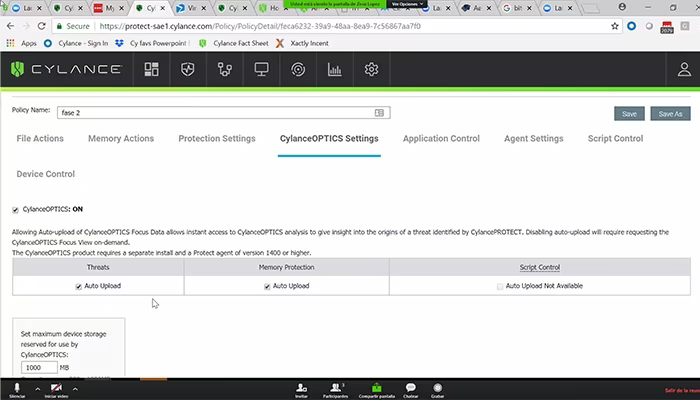The width and height of the screenshot is (700, 400).
Task: Expand video options arrow next to Iniciar video
Action: (75, 389)
